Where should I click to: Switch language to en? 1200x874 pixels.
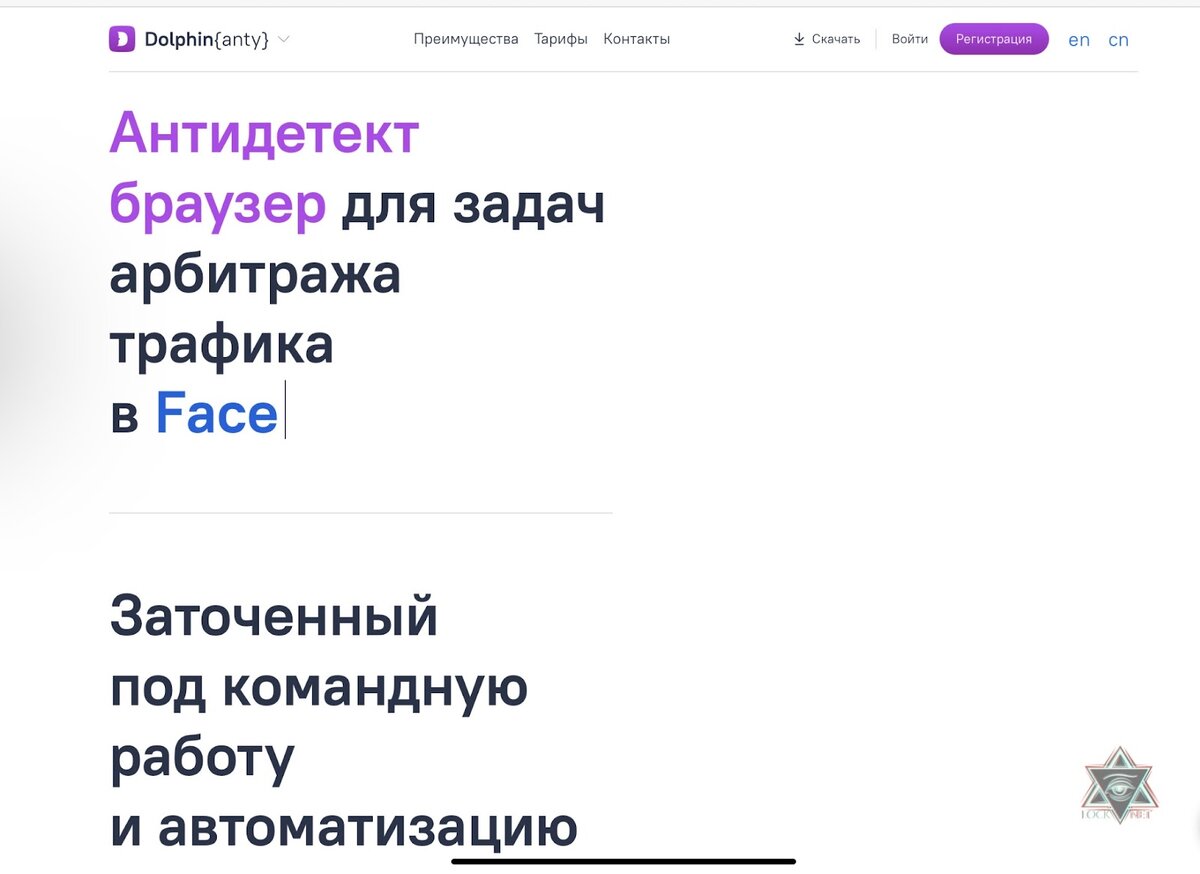pyautogui.click(x=1079, y=40)
